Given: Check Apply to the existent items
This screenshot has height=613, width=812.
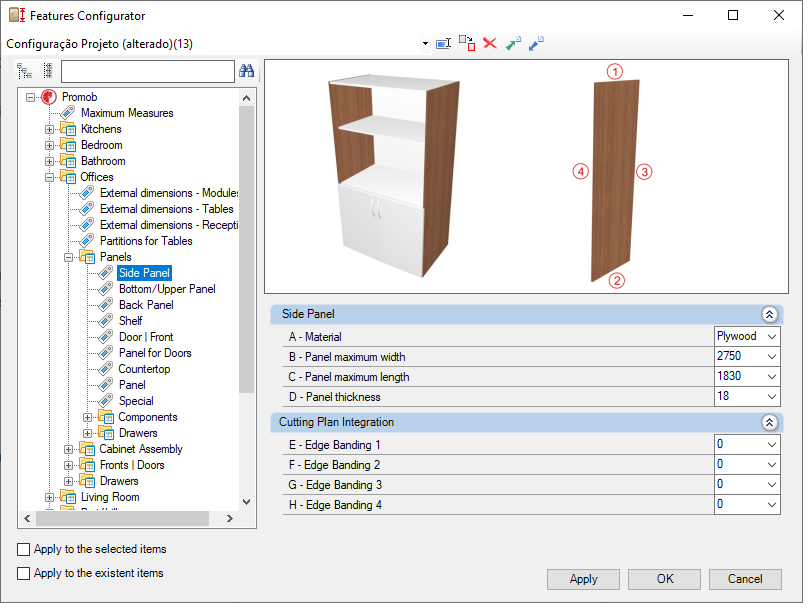Looking at the screenshot, I should tap(23, 573).
